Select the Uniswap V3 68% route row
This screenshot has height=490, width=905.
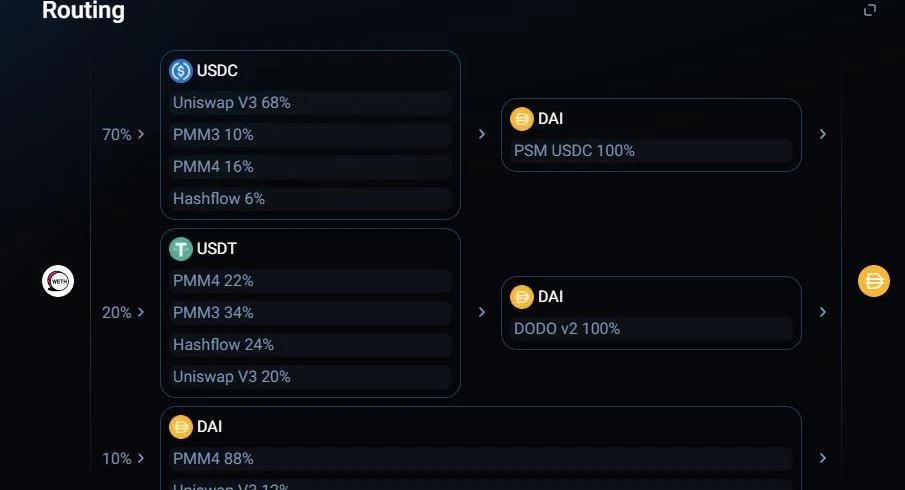[x=311, y=103]
